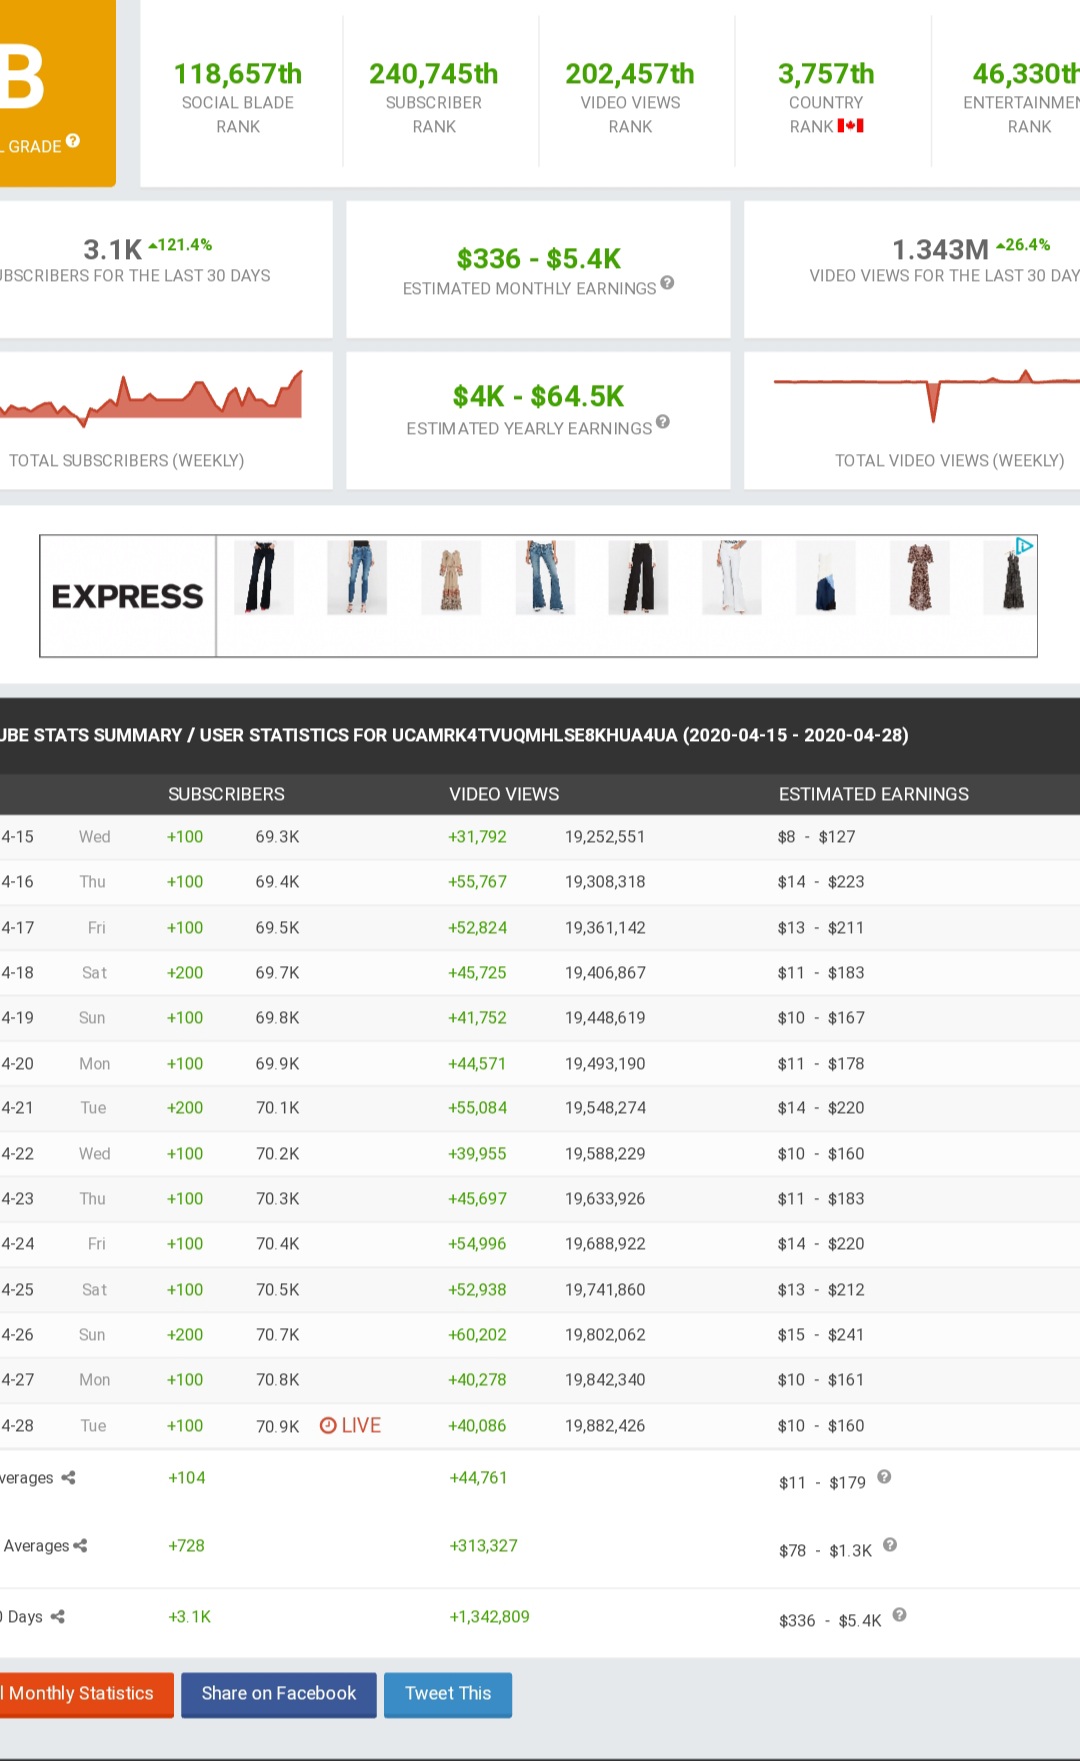
Task: Click the red LIVE label
Action: pos(361,1425)
